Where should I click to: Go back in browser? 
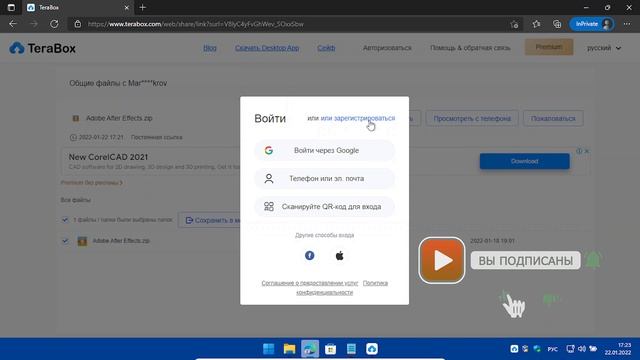click(13, 24)
